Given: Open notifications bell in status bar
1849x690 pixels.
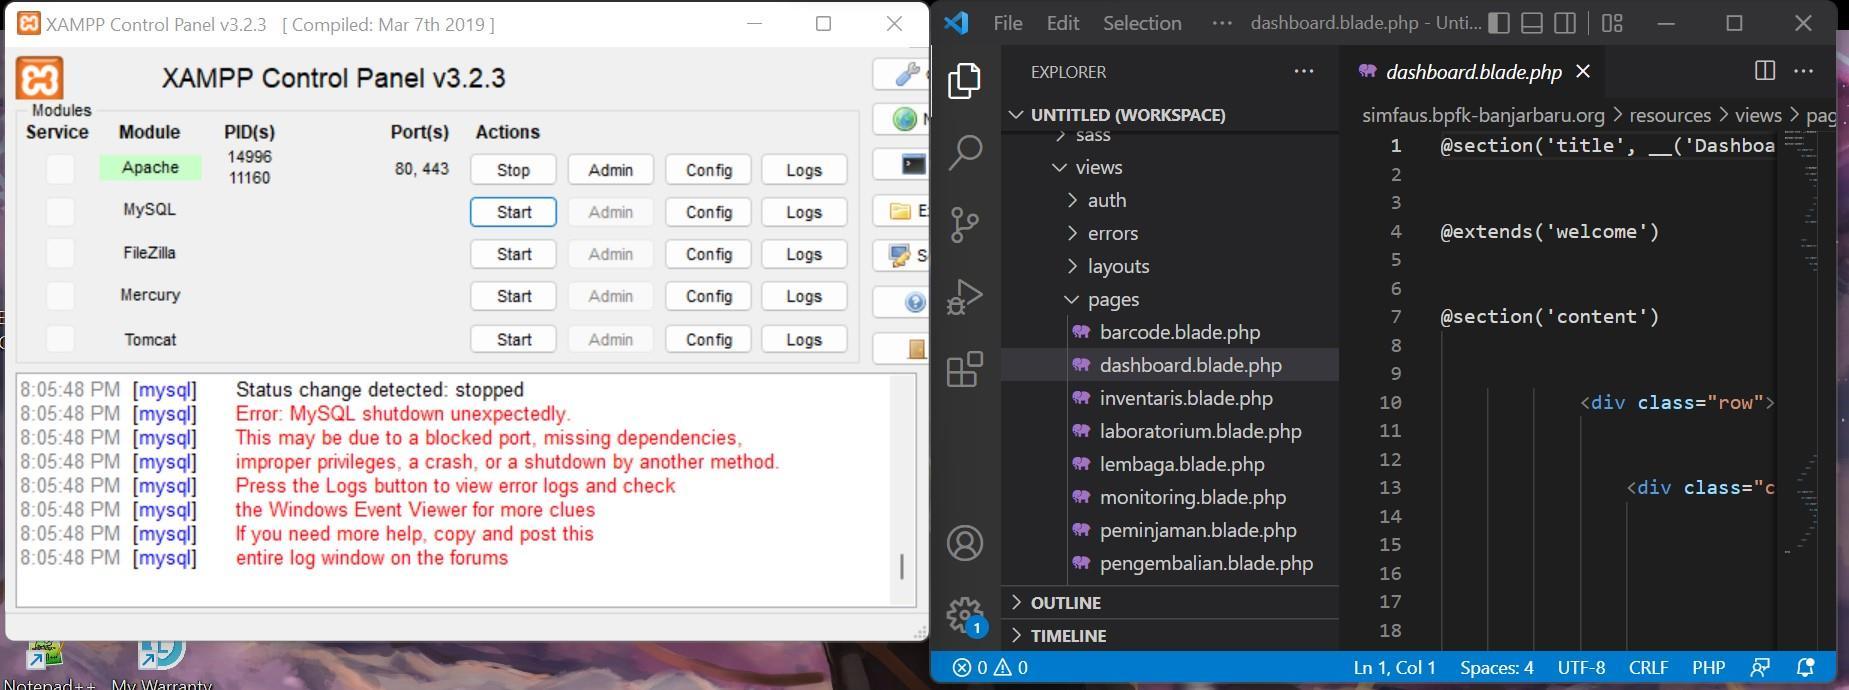Looking at the screenshot, I should tap(1805, 667).
